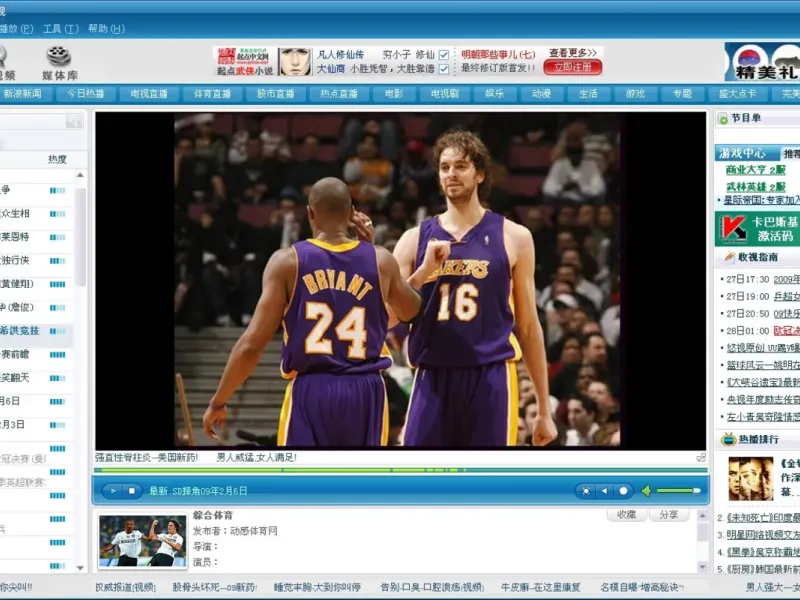Click the 收视指南 guide icon

coord(730,257)
